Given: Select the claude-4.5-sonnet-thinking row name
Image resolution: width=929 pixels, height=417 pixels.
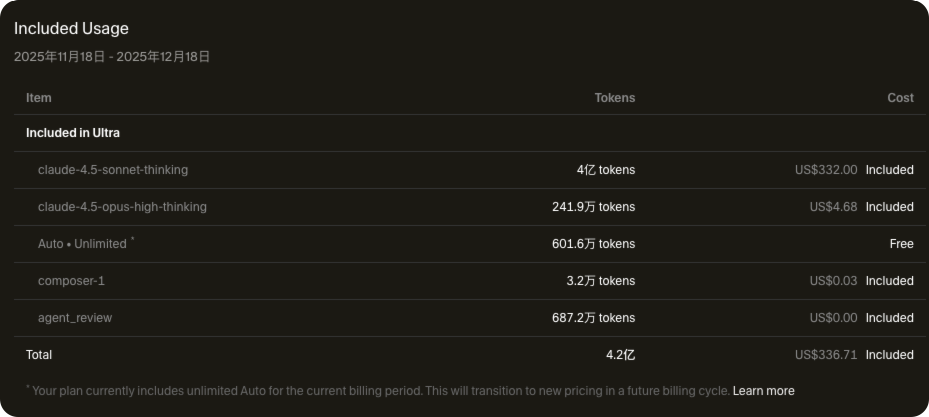Looking at the screenshot, I should 112,170.
